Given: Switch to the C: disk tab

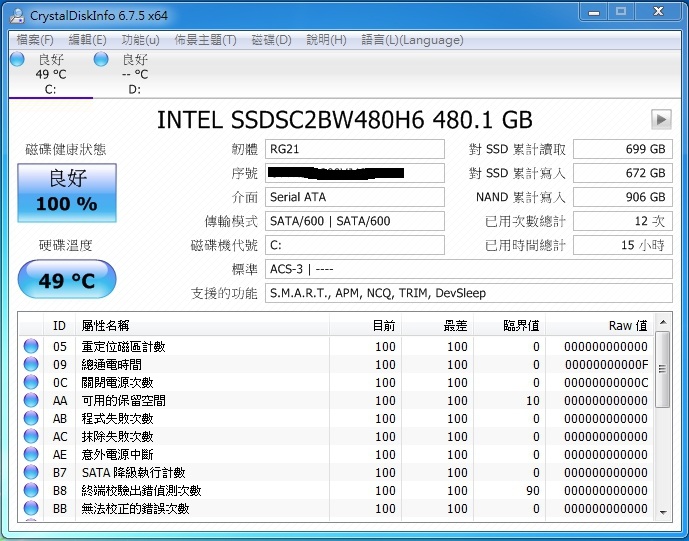Looking at the screenshot, I should pos(51,74).
